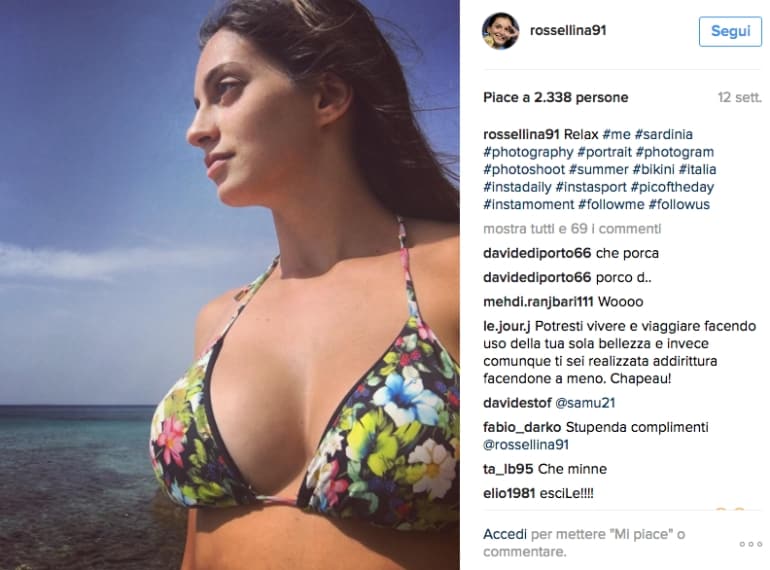
Task: Click the rossellina91 profile avatar
Action: tap(500, 31)
